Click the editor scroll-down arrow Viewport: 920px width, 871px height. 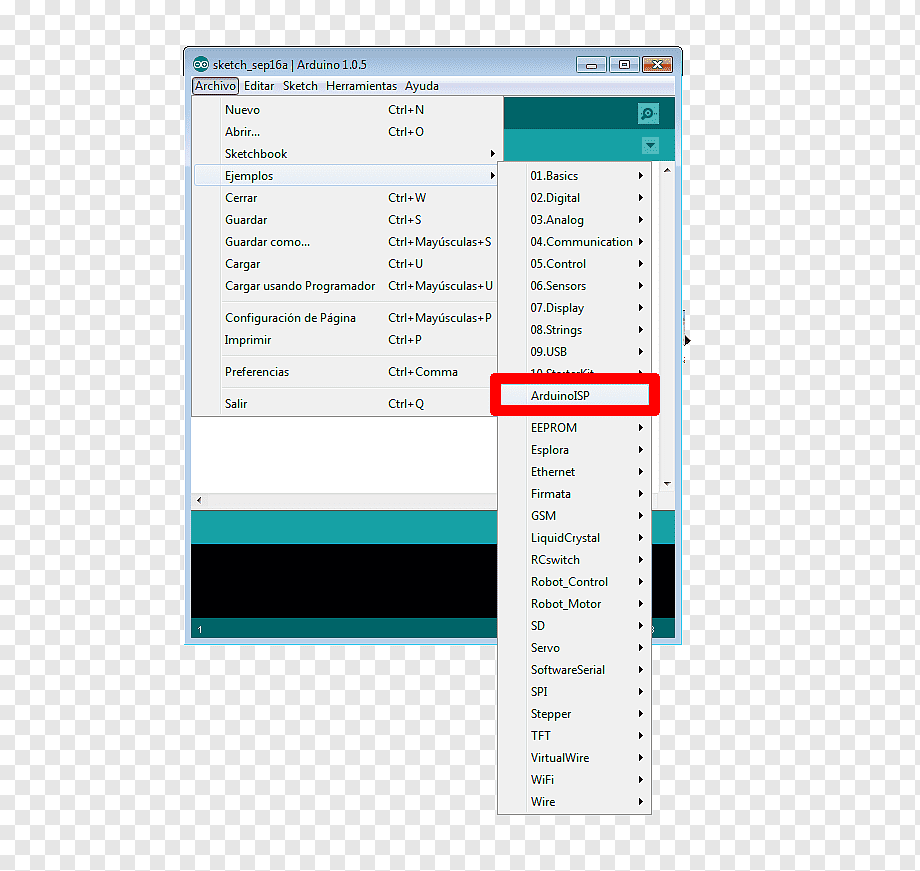click(x=667, y=484)
